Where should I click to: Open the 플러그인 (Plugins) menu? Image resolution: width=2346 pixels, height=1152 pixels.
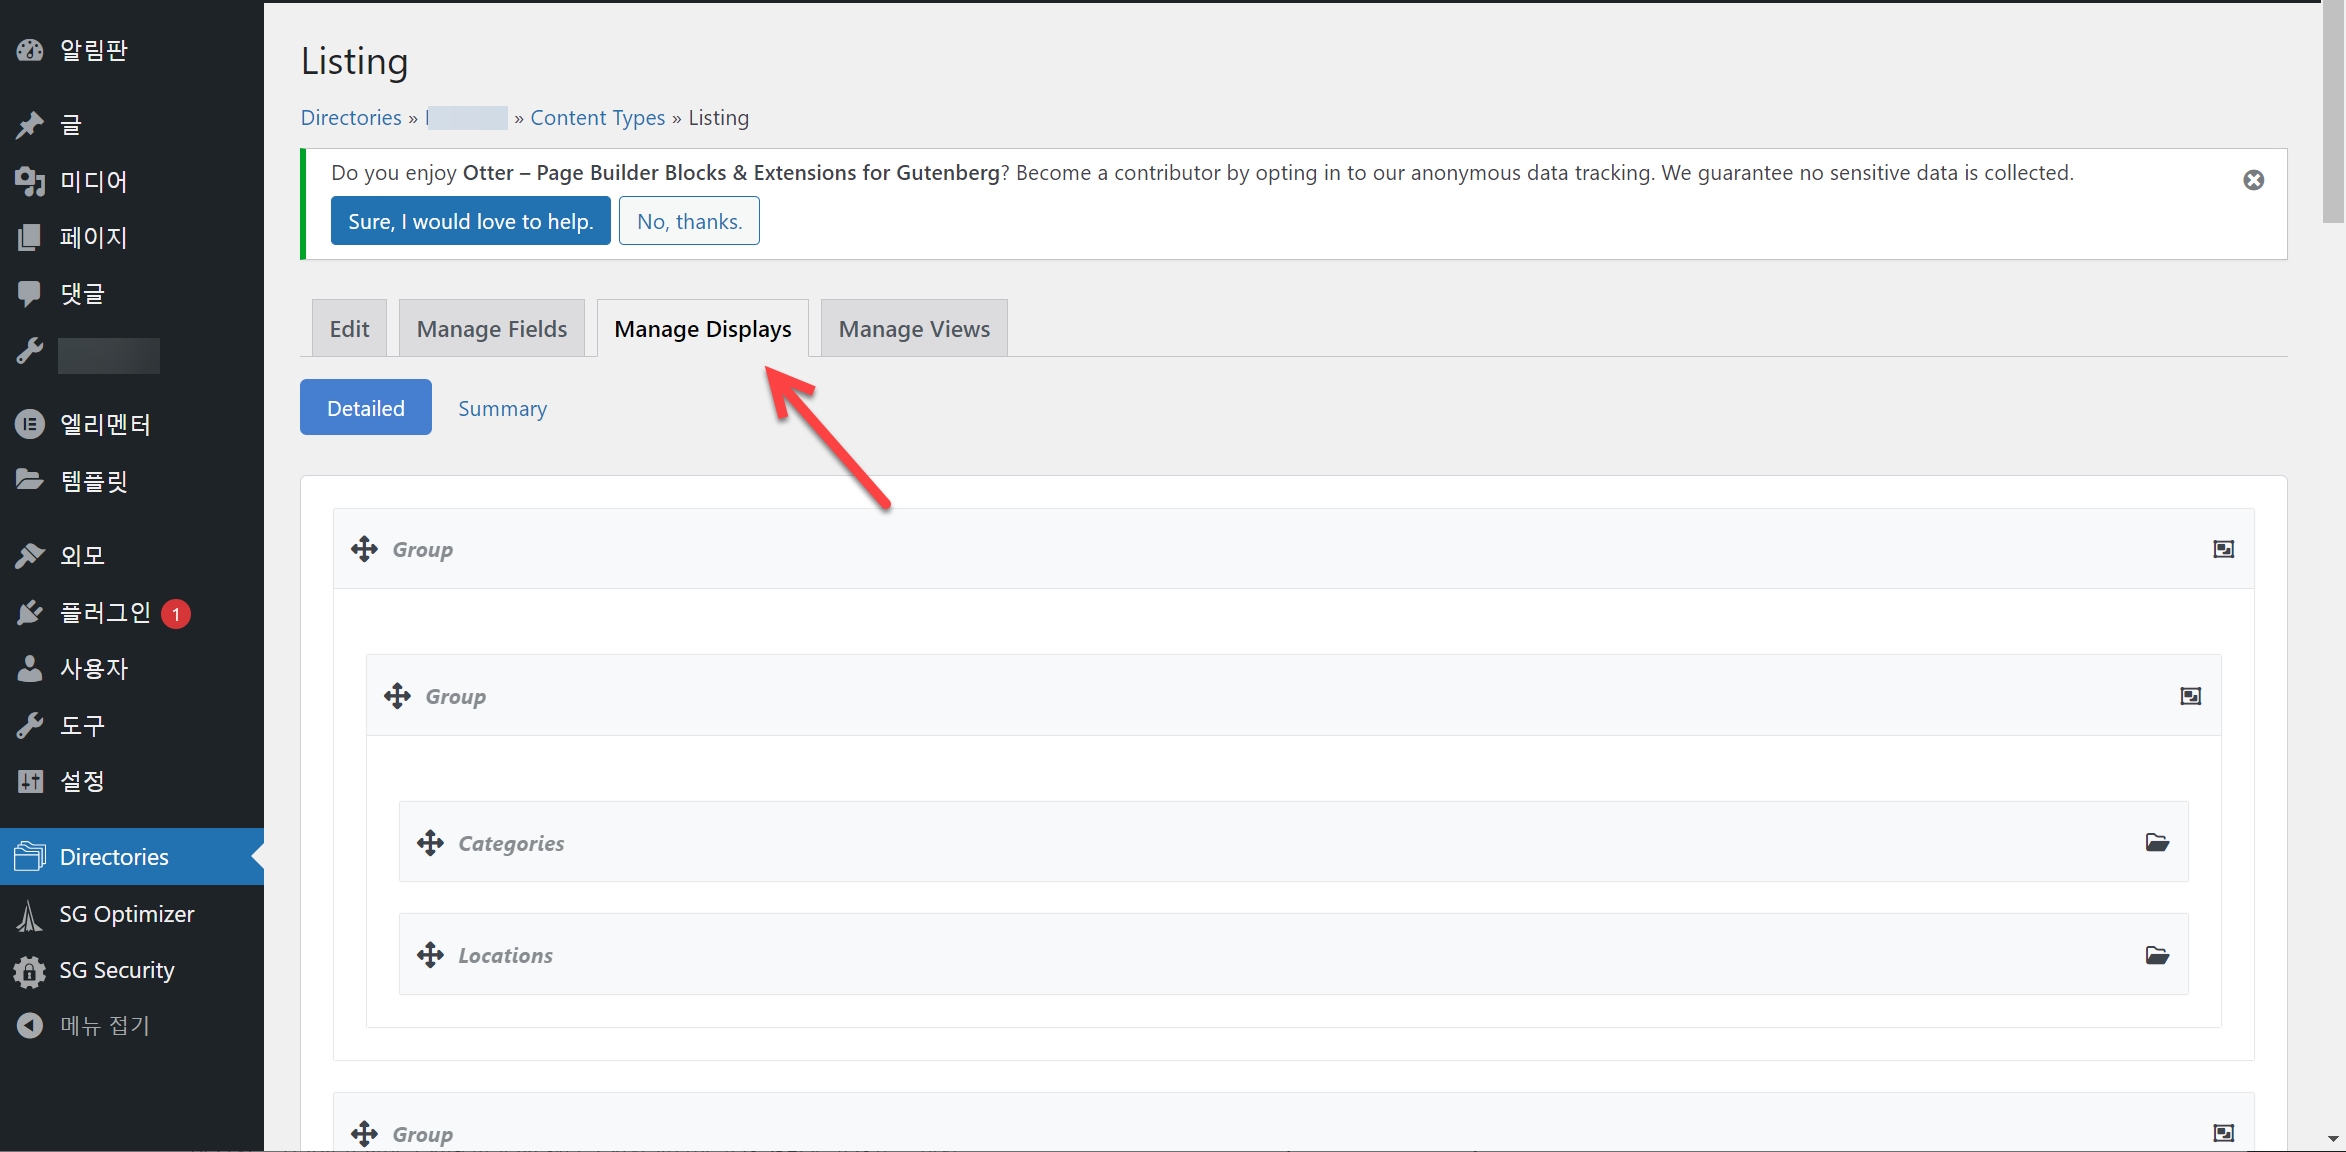[104, 612]
